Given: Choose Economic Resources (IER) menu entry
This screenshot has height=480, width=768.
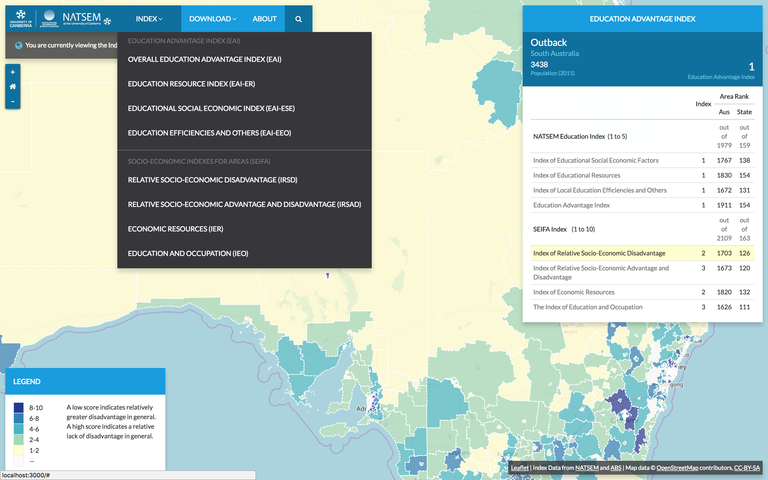Looking at the screenshot, I should coord(175,229).
